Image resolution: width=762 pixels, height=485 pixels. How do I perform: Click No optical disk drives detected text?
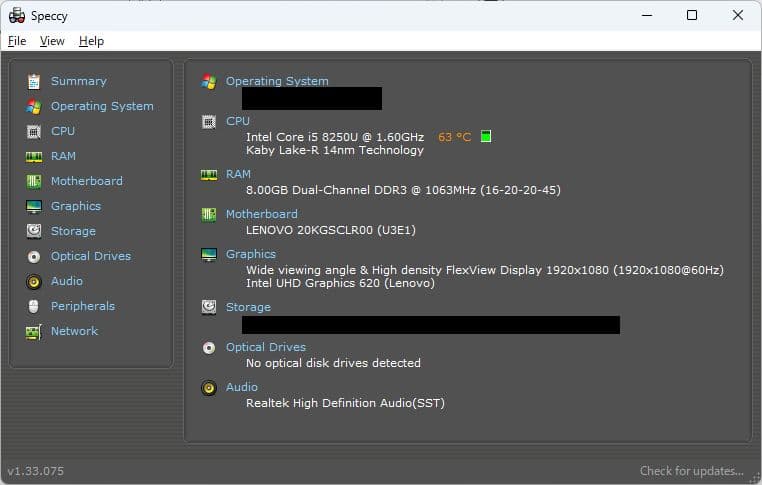click(x=333, y=363)
